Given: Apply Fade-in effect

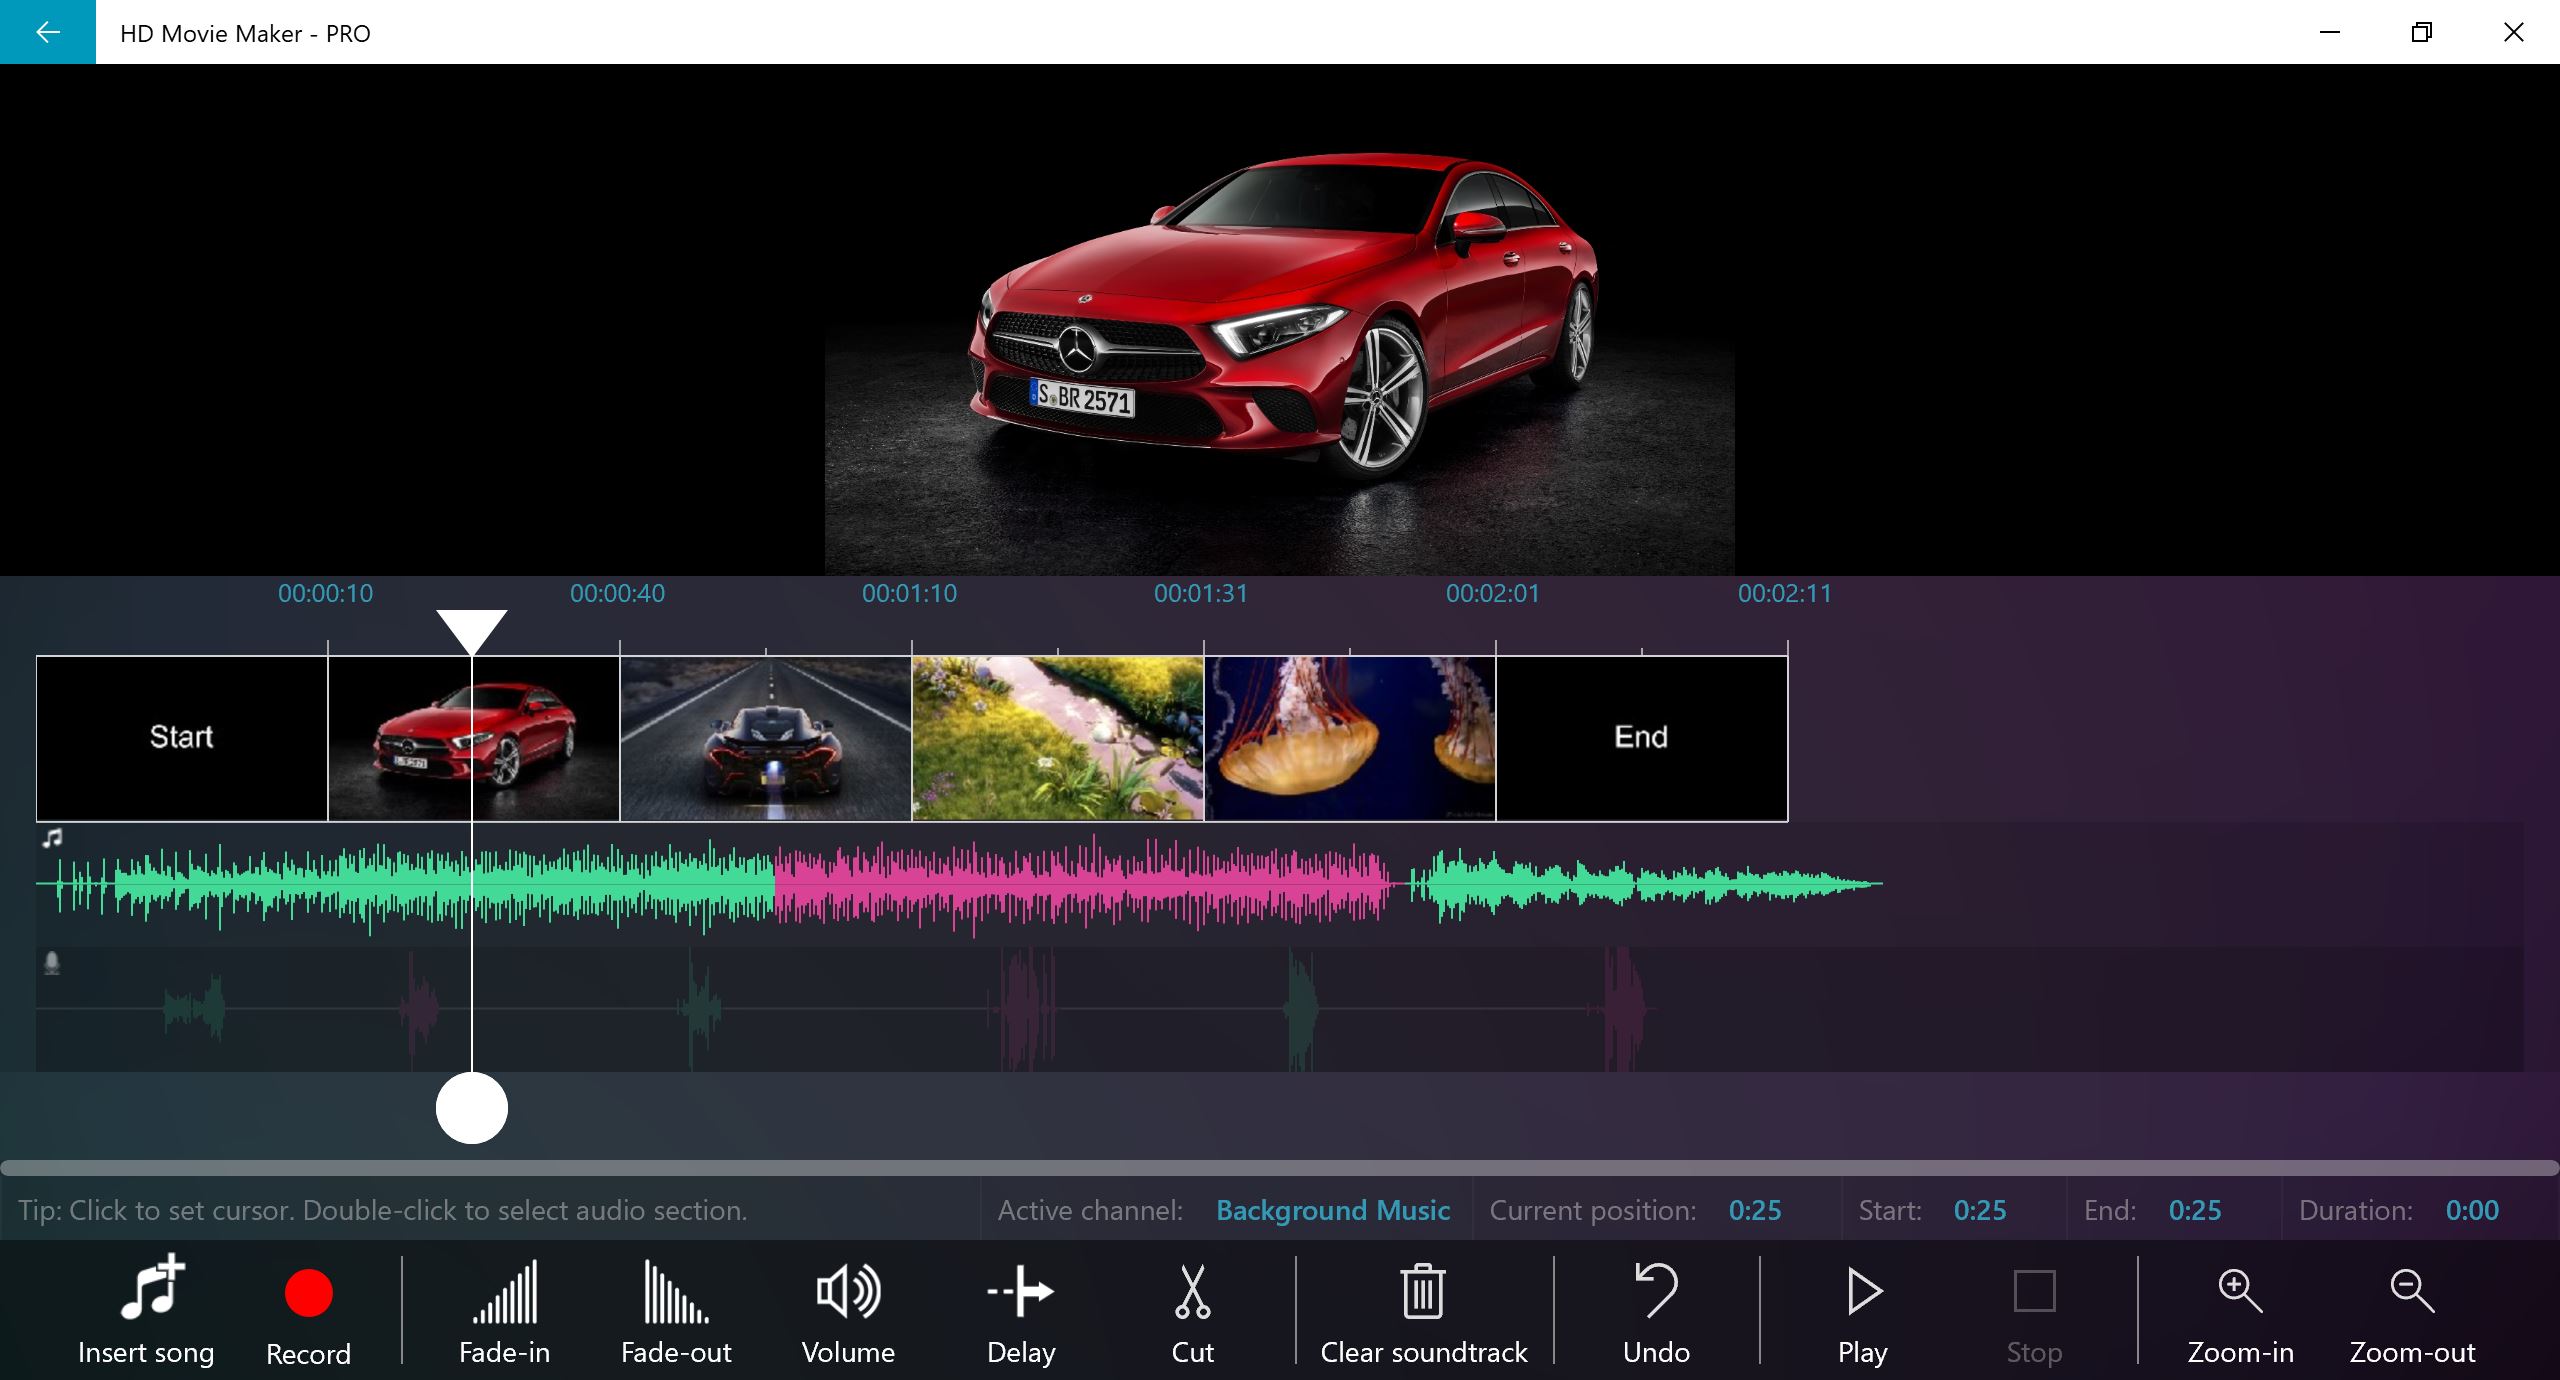Looking at the screenshot, I should 505,1310.
